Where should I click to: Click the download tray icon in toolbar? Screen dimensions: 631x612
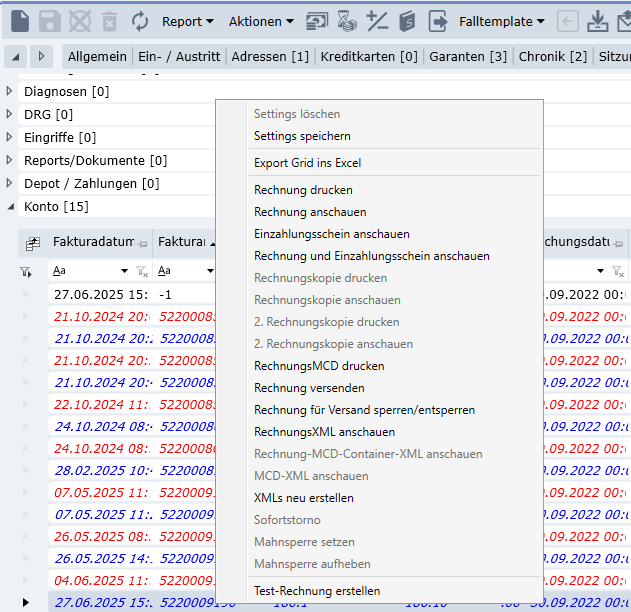597,21
